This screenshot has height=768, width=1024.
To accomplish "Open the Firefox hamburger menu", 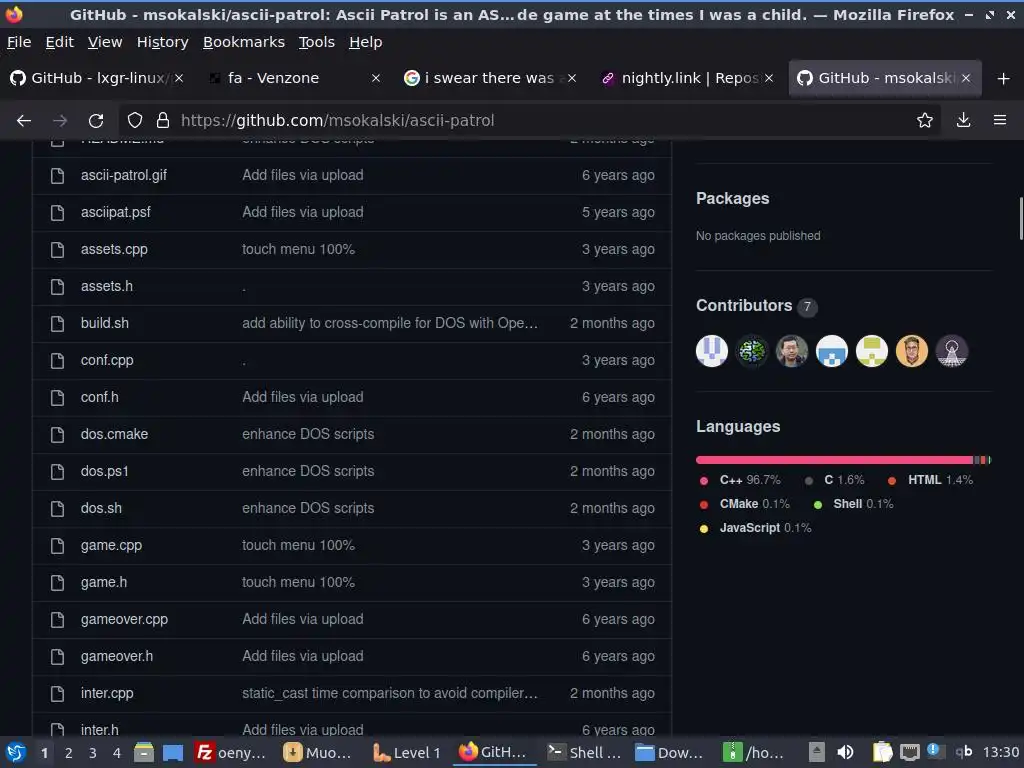I will pos(1000,120).
